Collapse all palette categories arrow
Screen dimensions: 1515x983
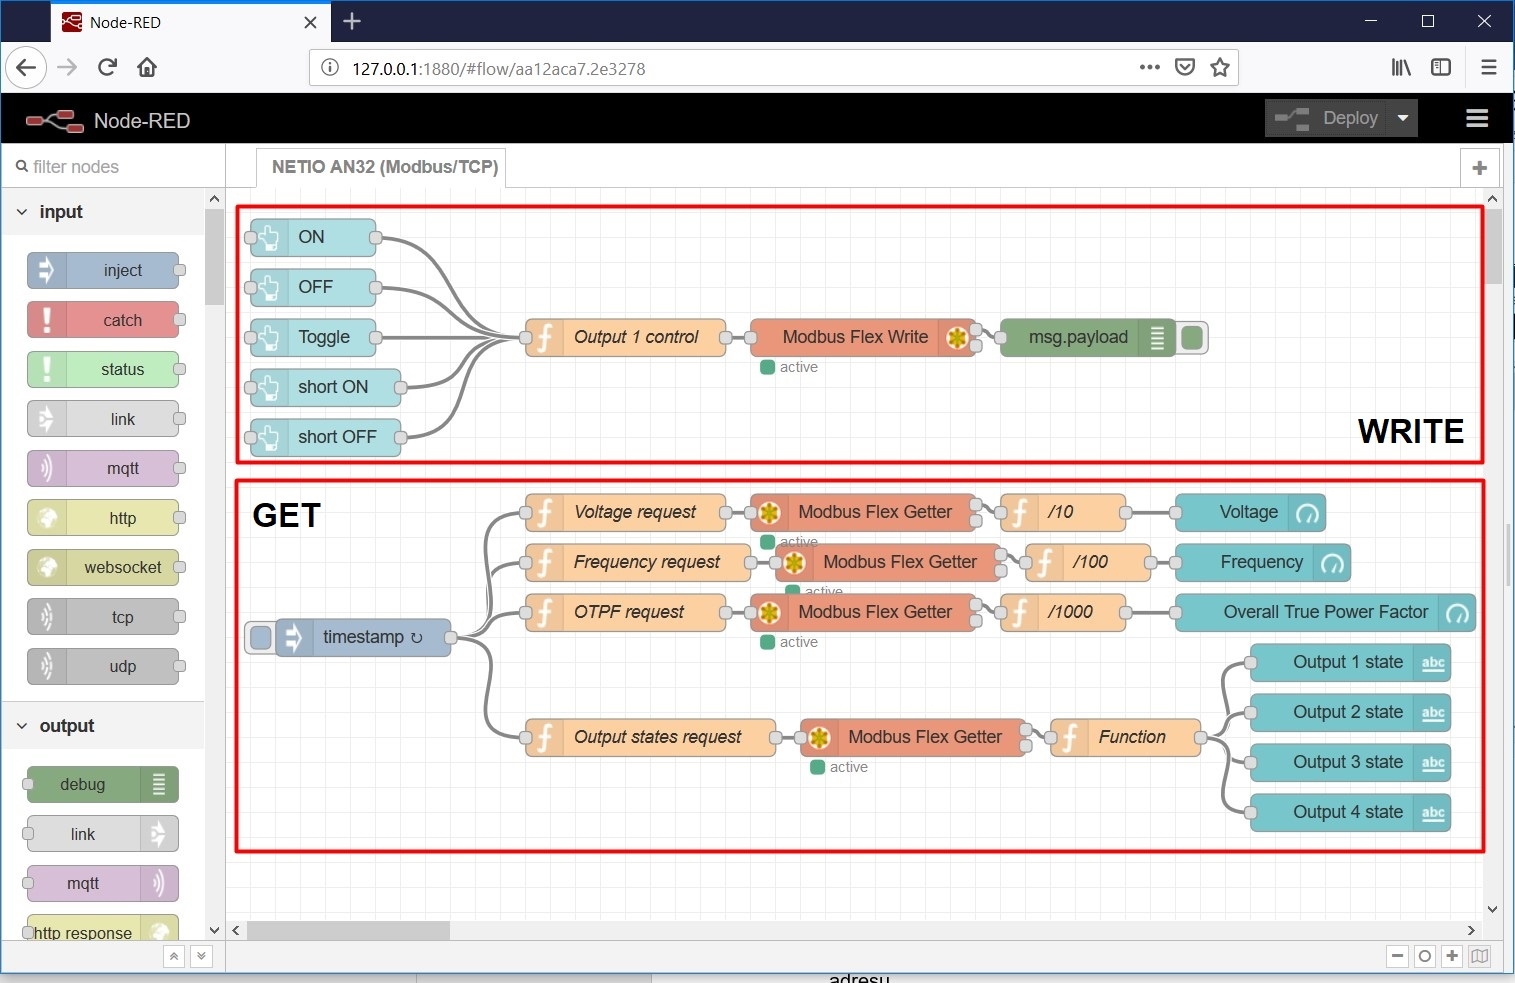pos(174,956)
